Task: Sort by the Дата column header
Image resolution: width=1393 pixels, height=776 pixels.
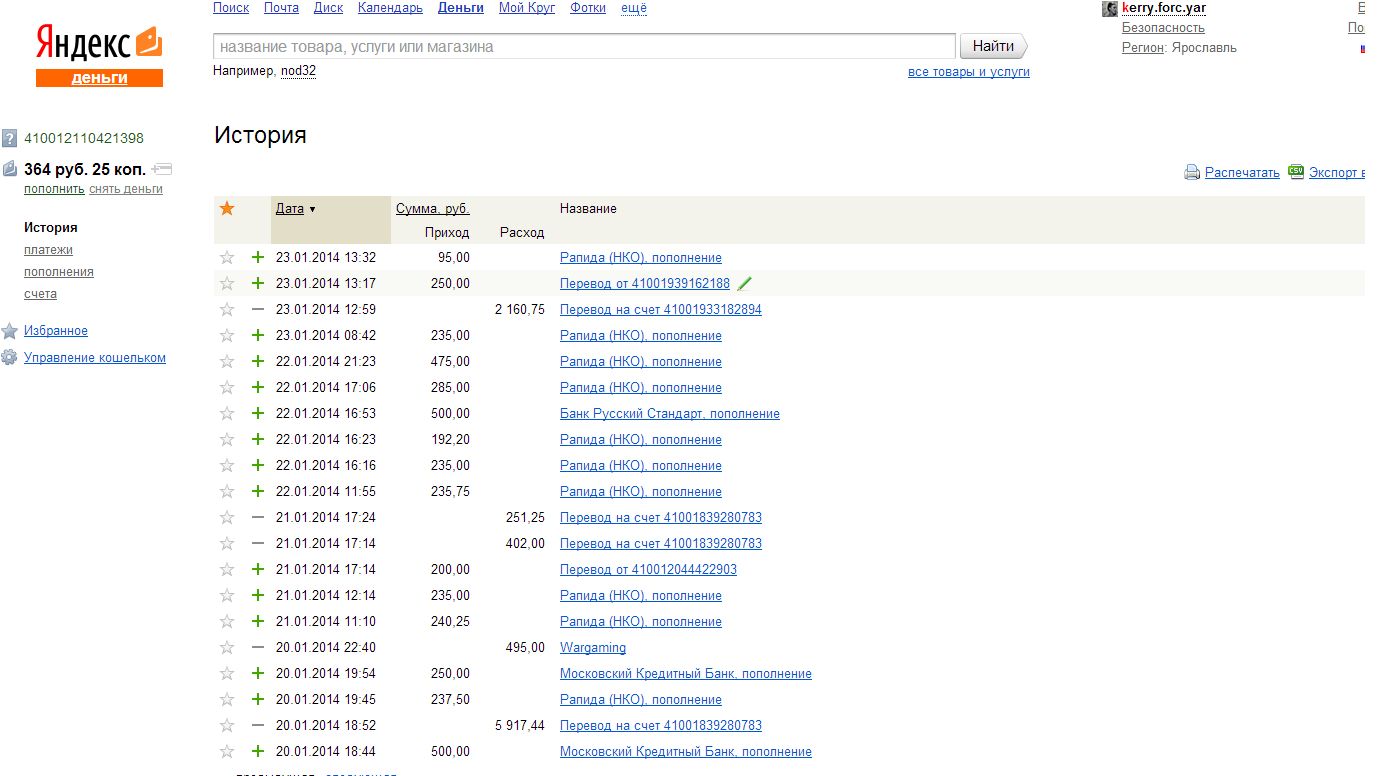Action: tap(290, 209)
